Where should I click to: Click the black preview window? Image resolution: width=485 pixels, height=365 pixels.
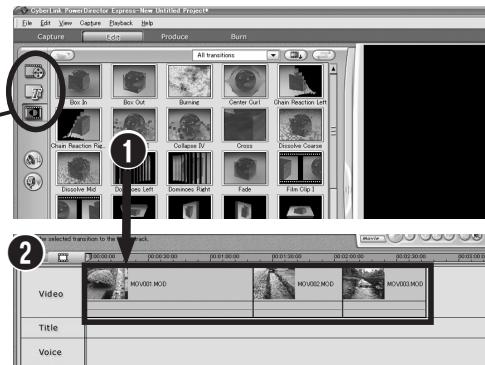(x=424, y=132)
